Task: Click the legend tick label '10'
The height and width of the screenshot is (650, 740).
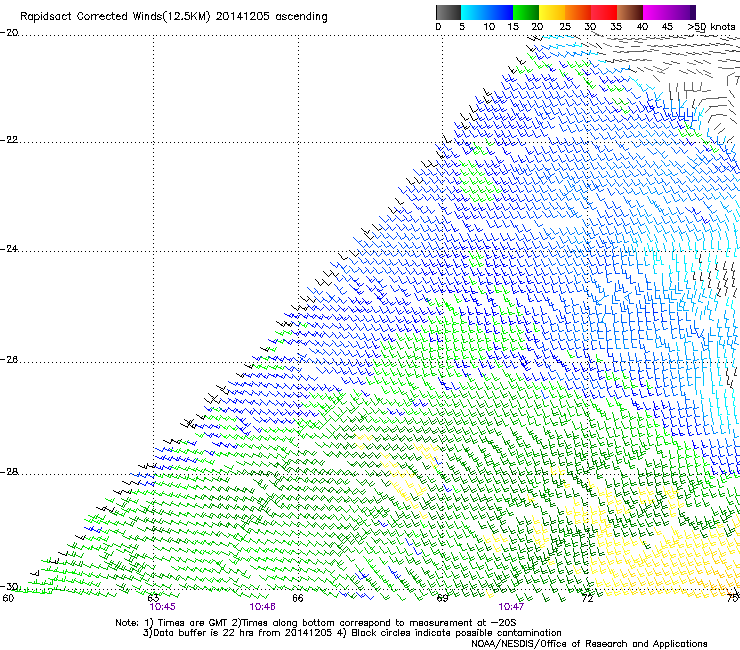Action: 489,27
